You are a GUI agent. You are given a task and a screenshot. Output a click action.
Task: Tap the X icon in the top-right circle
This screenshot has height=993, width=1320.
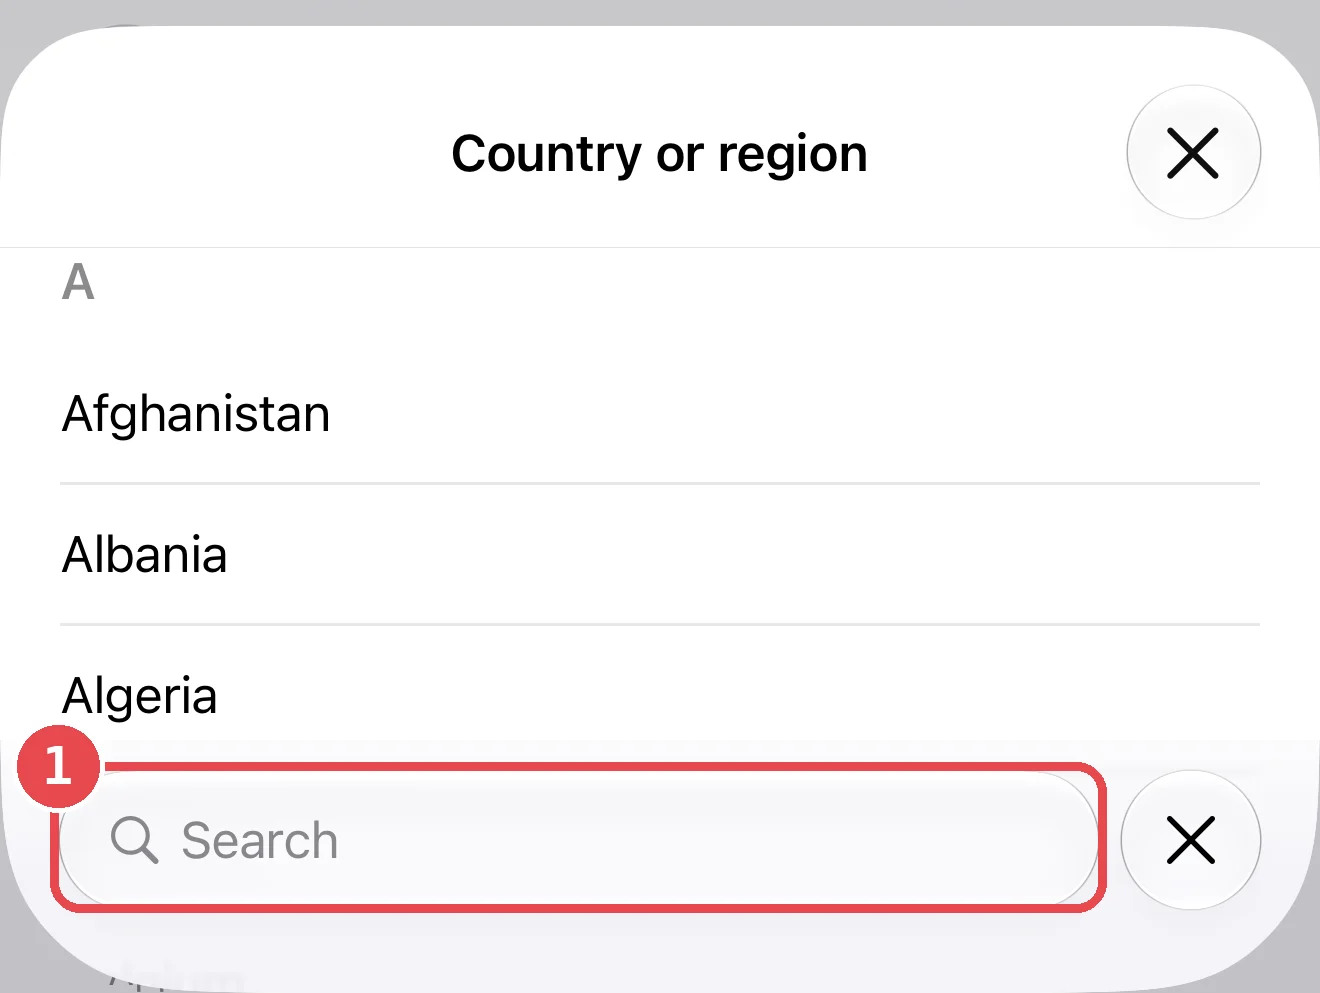[1193, 153]
